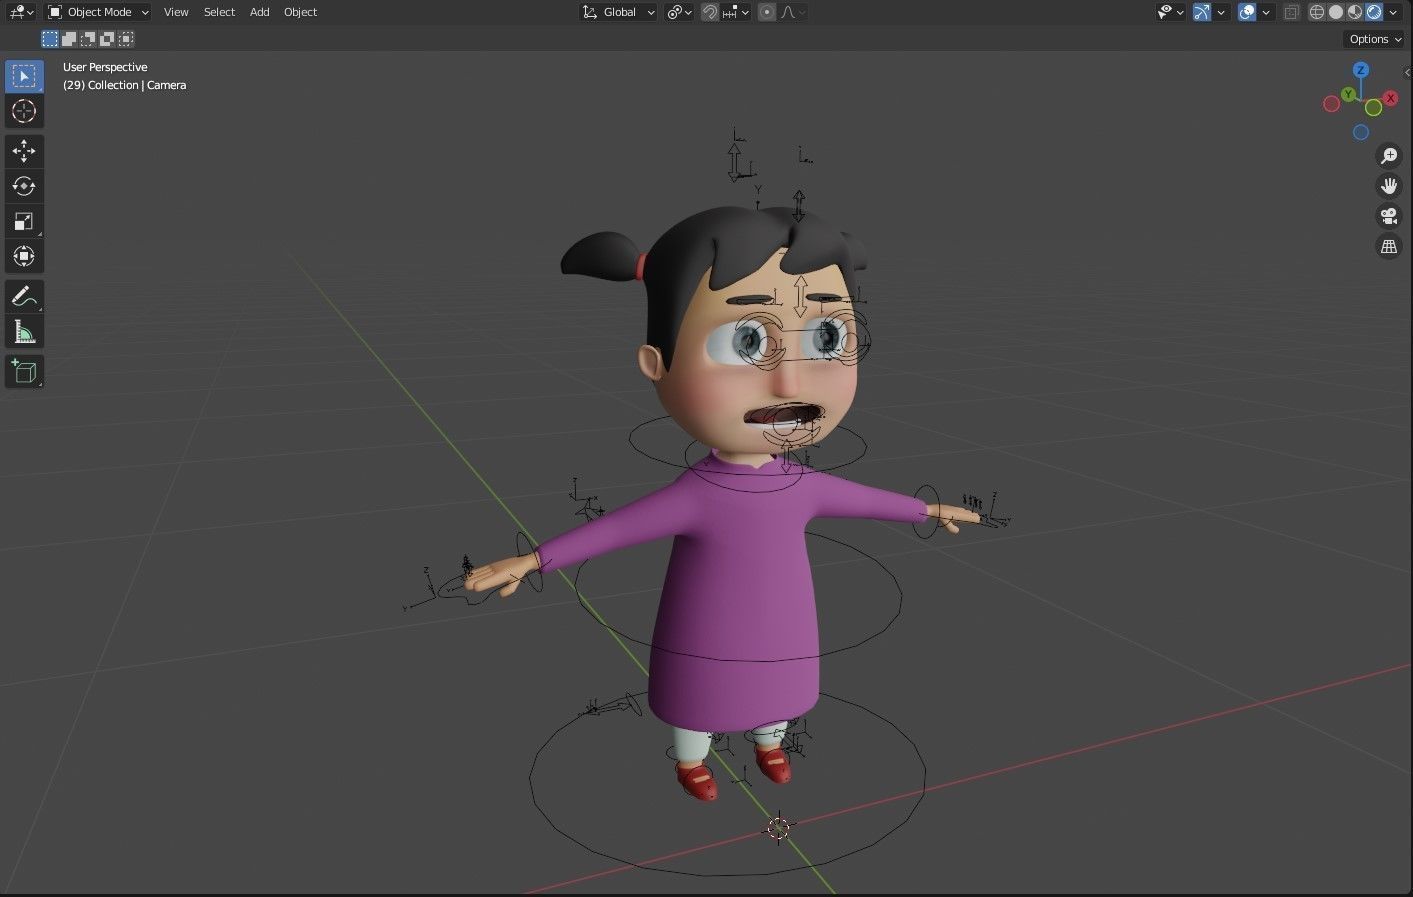The width and height of the screenshot is (1413, 897).
Task: Open the pivot point dropdown
Action: pos(680,12)
